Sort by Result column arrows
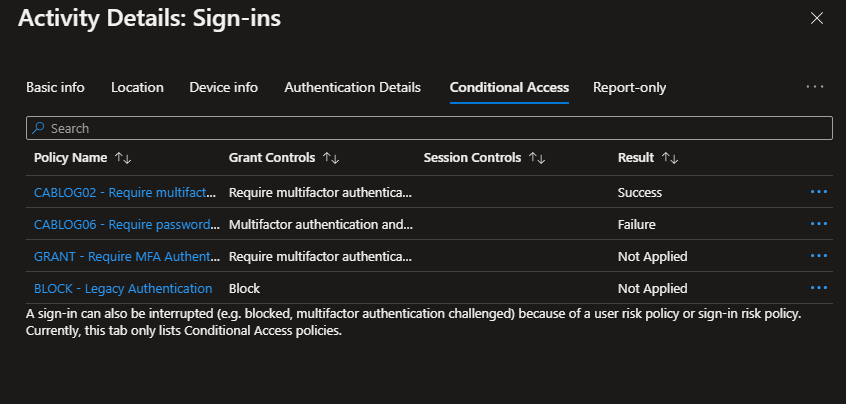This screenshot has width=846, height=404. pyautogui.click(x=670, y=158)
